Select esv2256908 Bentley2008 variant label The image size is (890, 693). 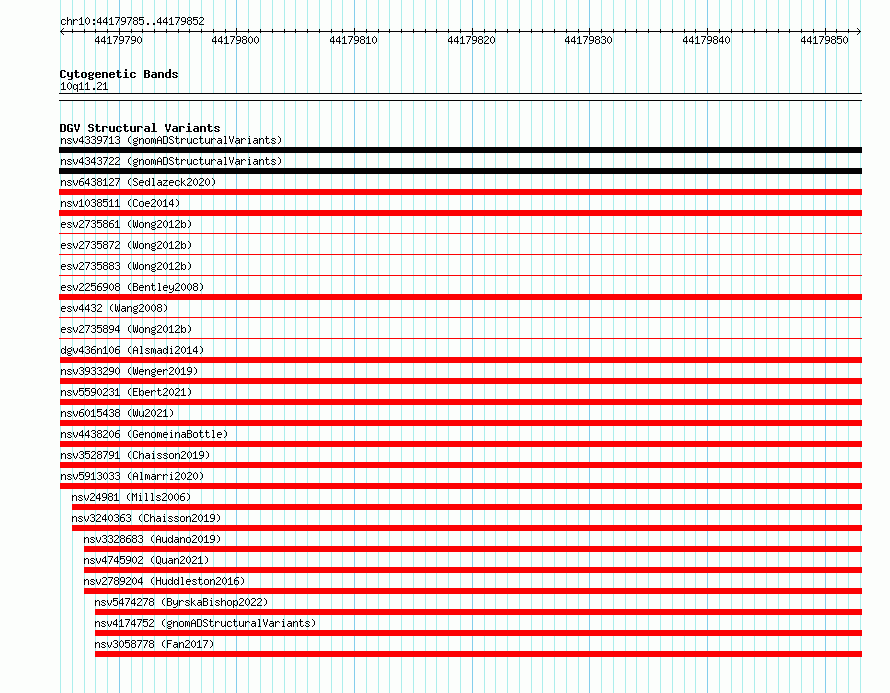tap(132, 287)
